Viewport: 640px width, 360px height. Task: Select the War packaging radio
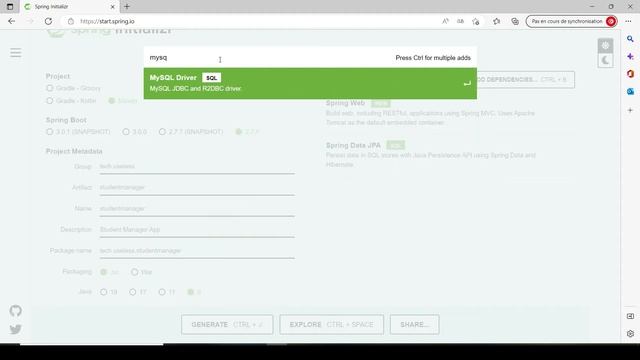click(135, 272)
